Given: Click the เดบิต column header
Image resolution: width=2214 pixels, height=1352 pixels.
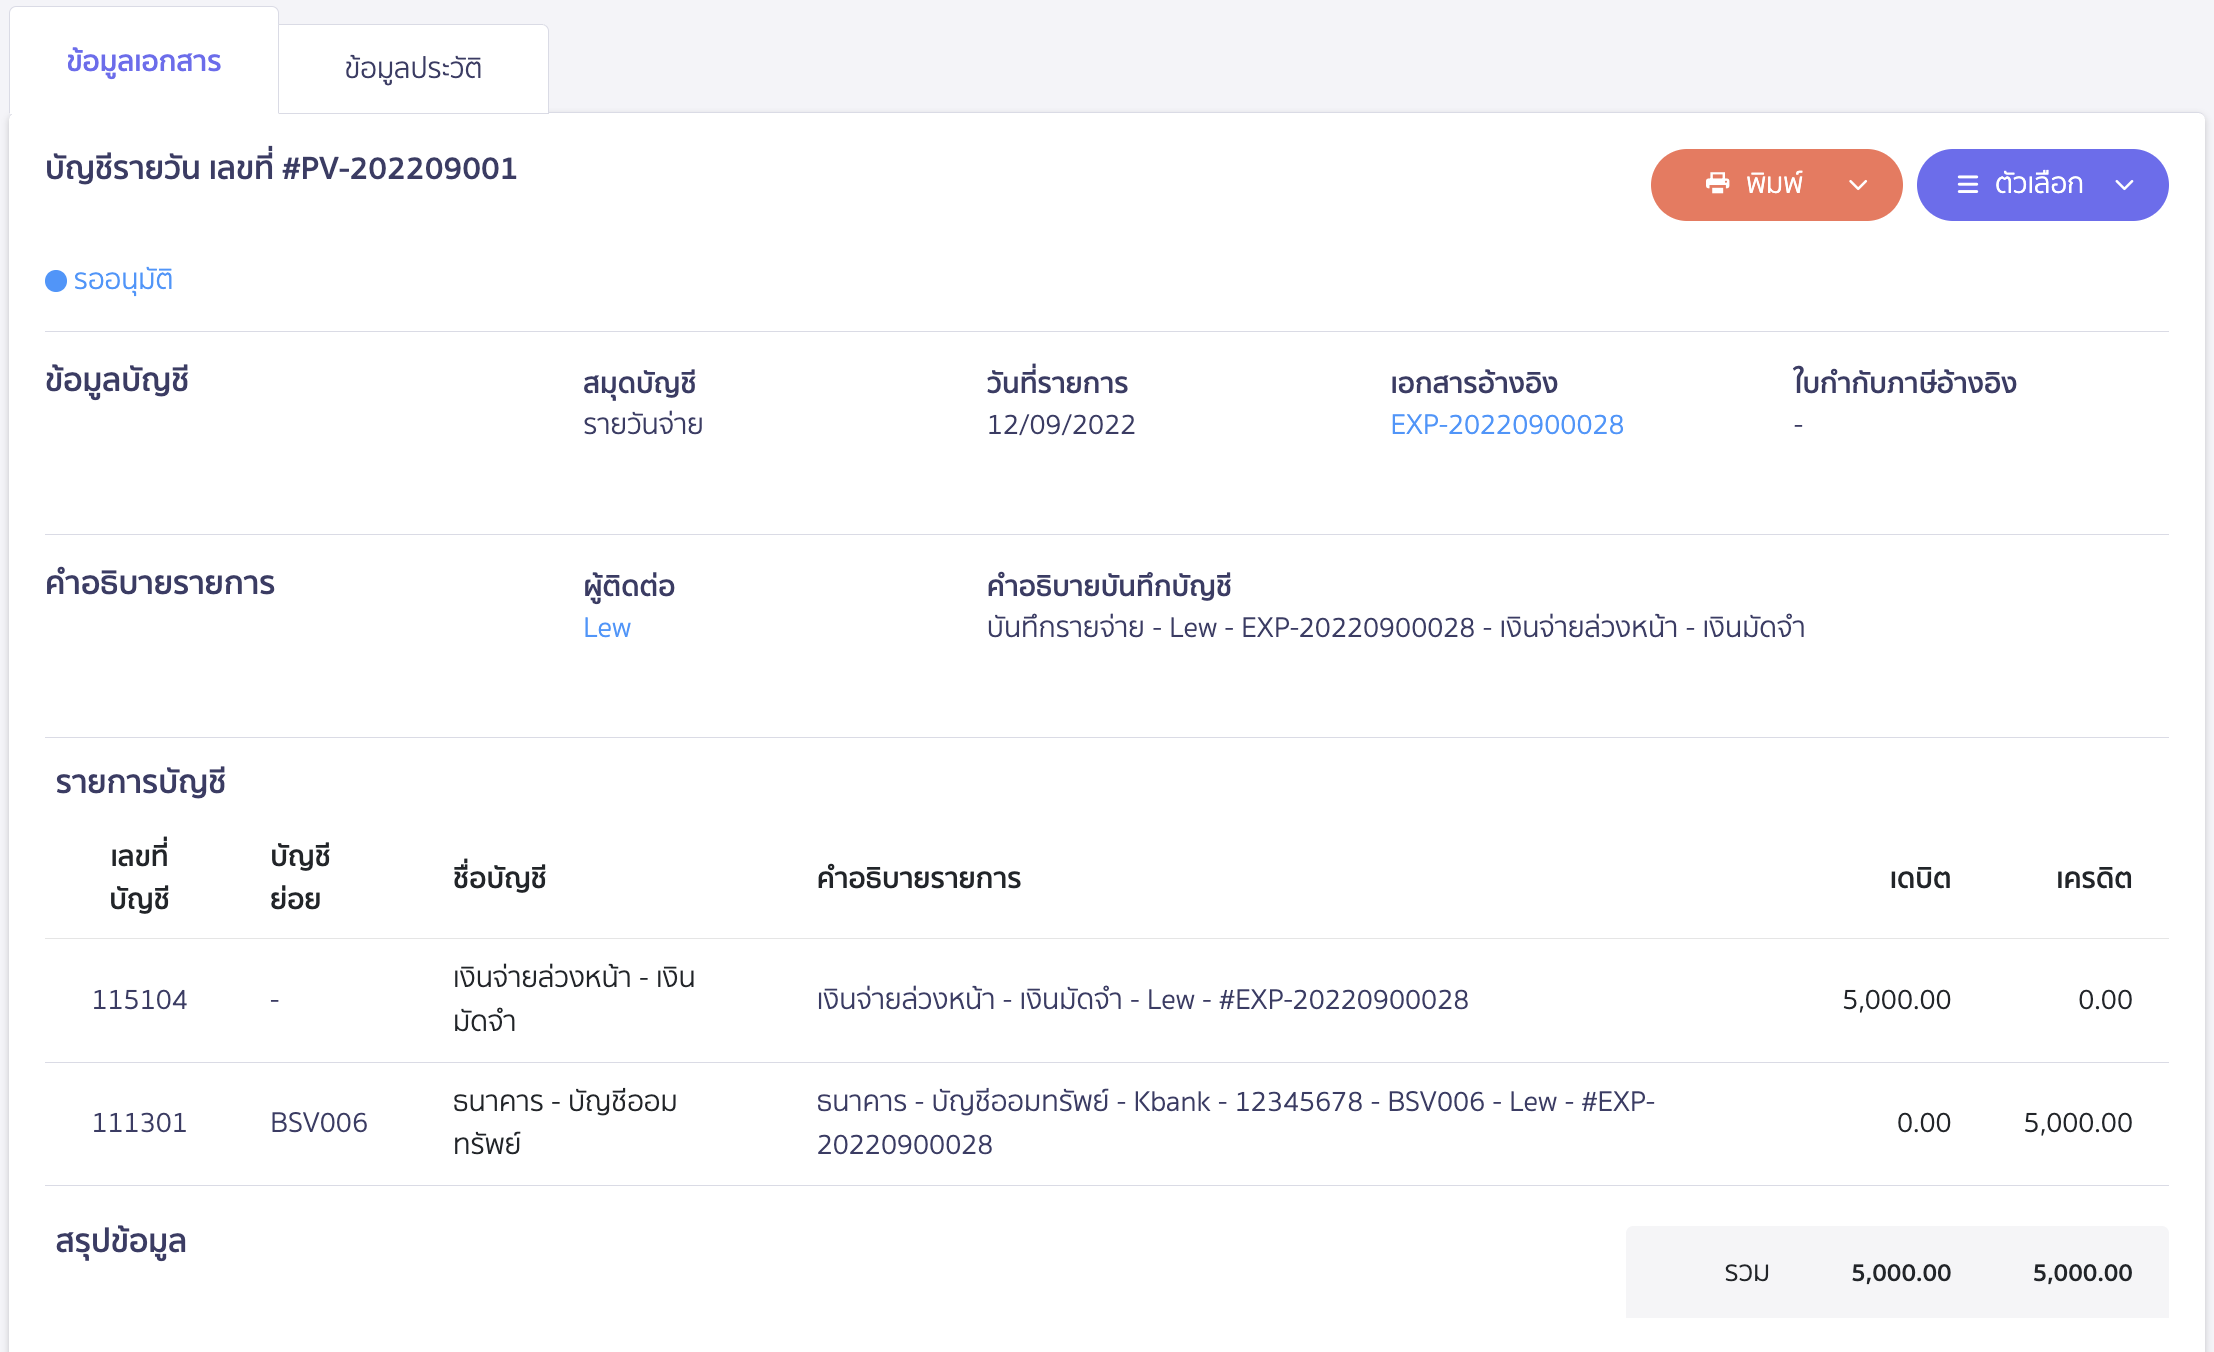Looking at the screenshot, I should point(1919,879).
